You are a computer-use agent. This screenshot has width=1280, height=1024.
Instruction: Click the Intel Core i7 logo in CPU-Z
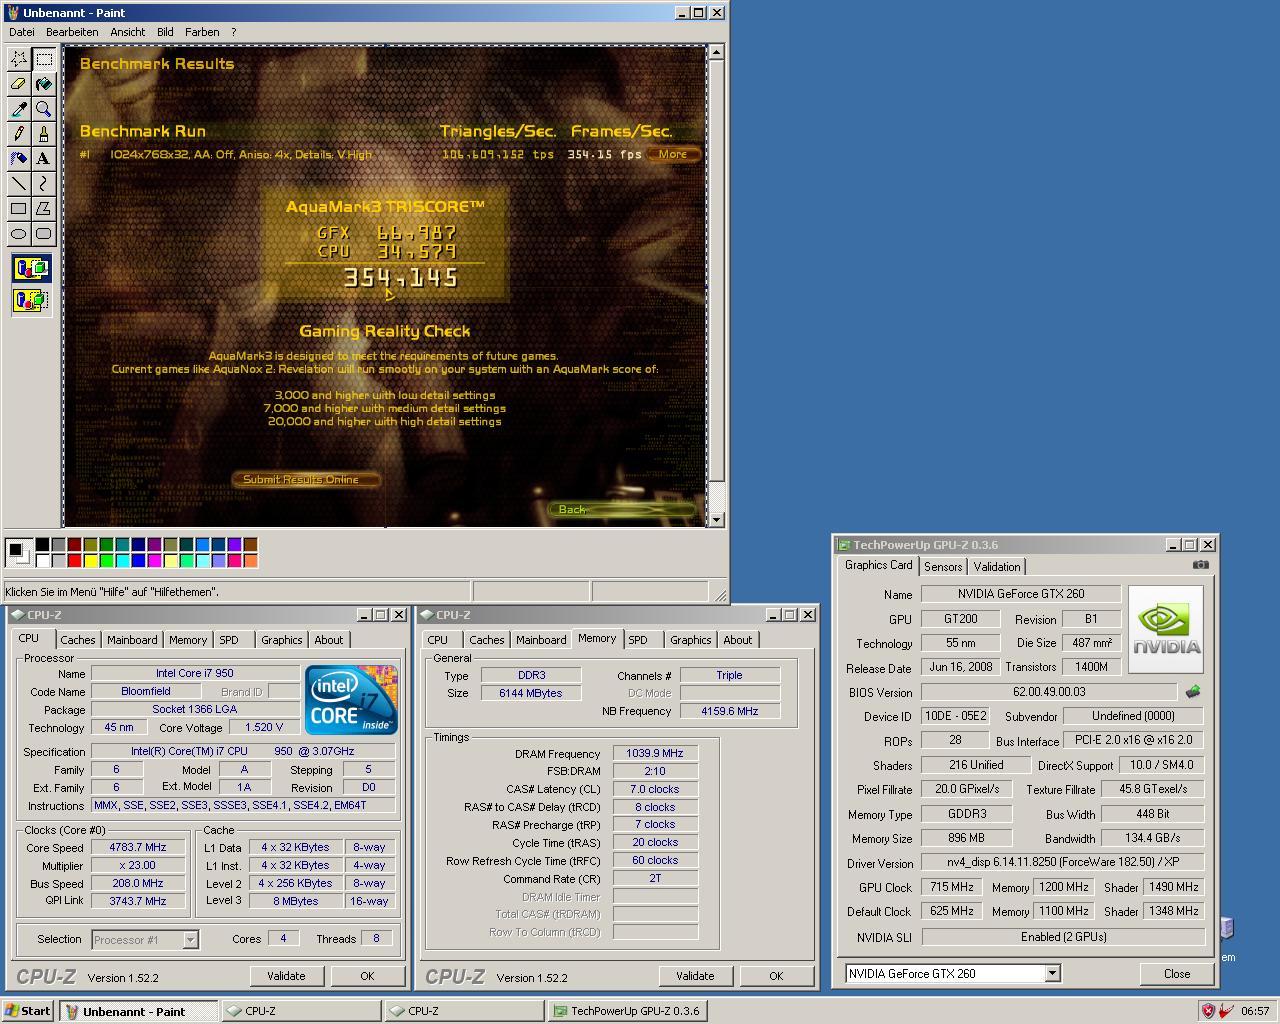(x=352, y=699)
